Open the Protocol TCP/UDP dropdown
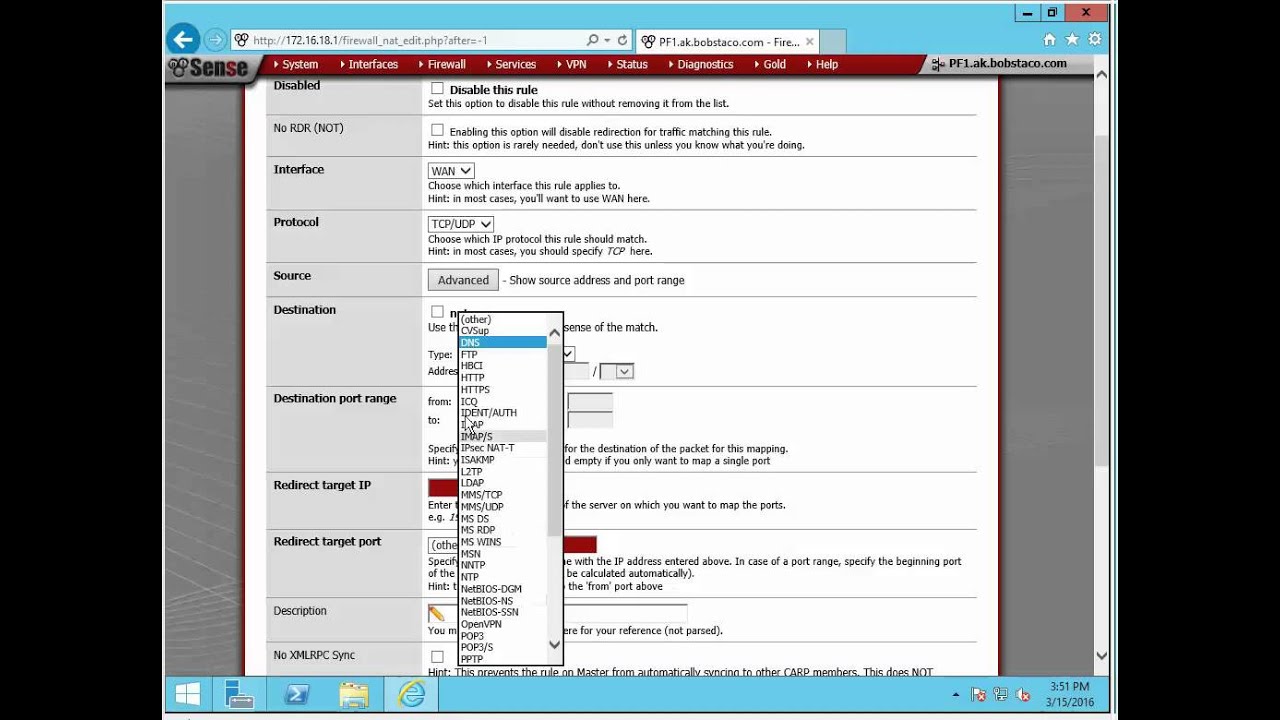The image size is (1280, 720). 461,224
